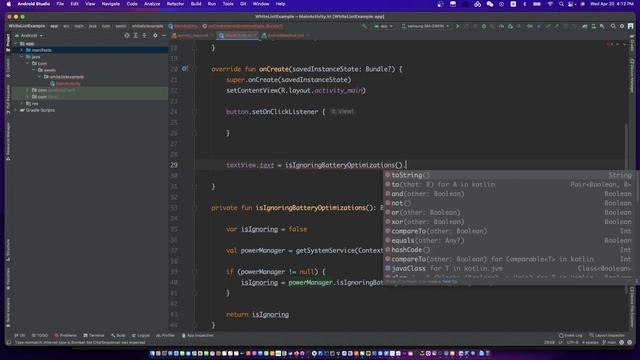Open the Build menu
The height and width of the screenshot is (360, 640).
[196, 4]
